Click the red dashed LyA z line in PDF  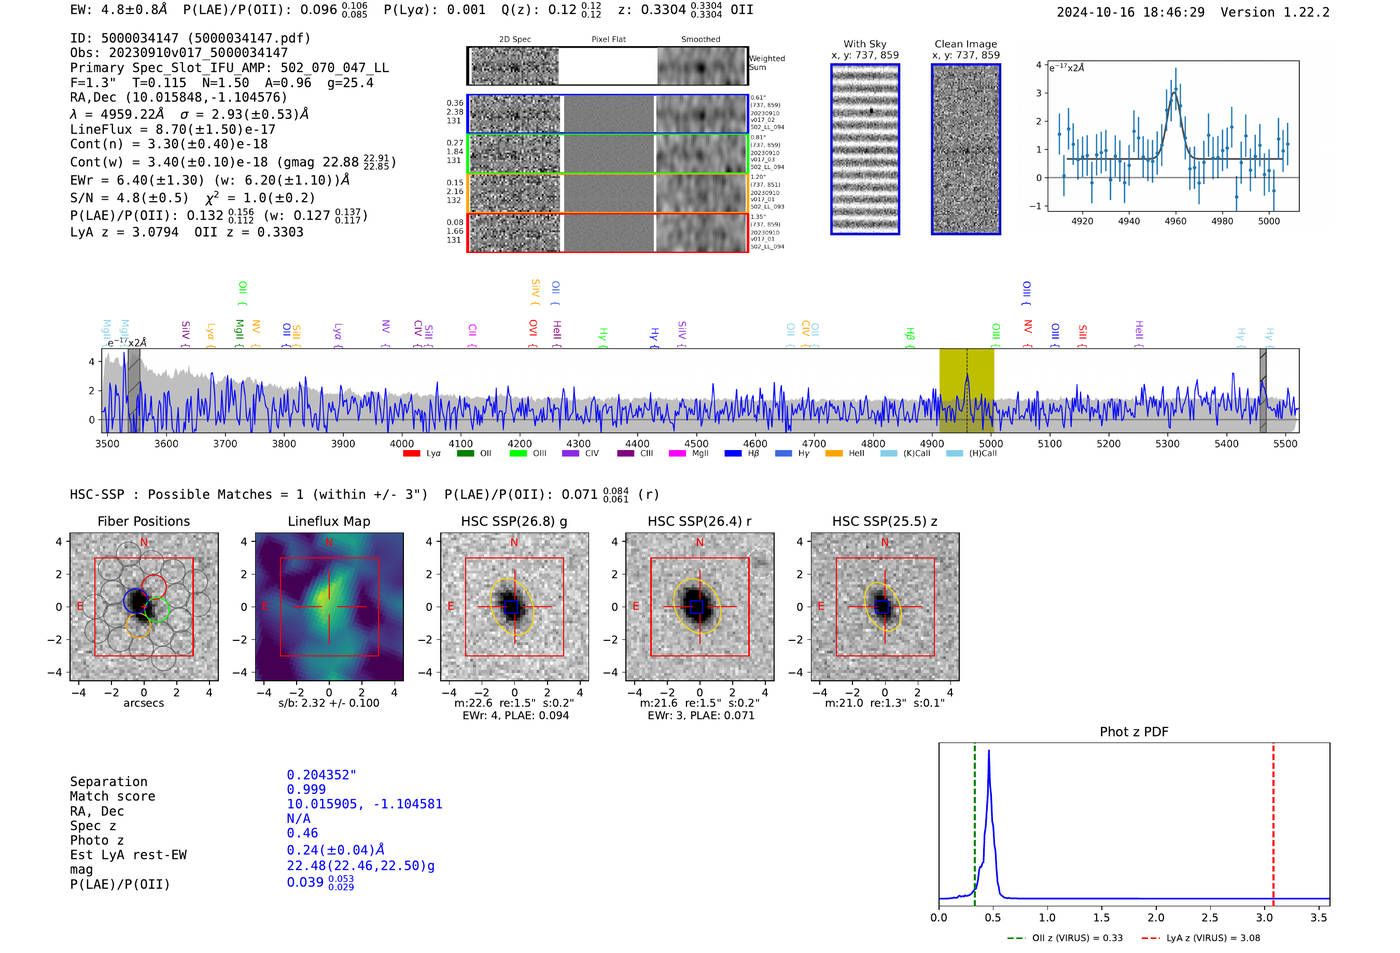[x=1273, y=825]
